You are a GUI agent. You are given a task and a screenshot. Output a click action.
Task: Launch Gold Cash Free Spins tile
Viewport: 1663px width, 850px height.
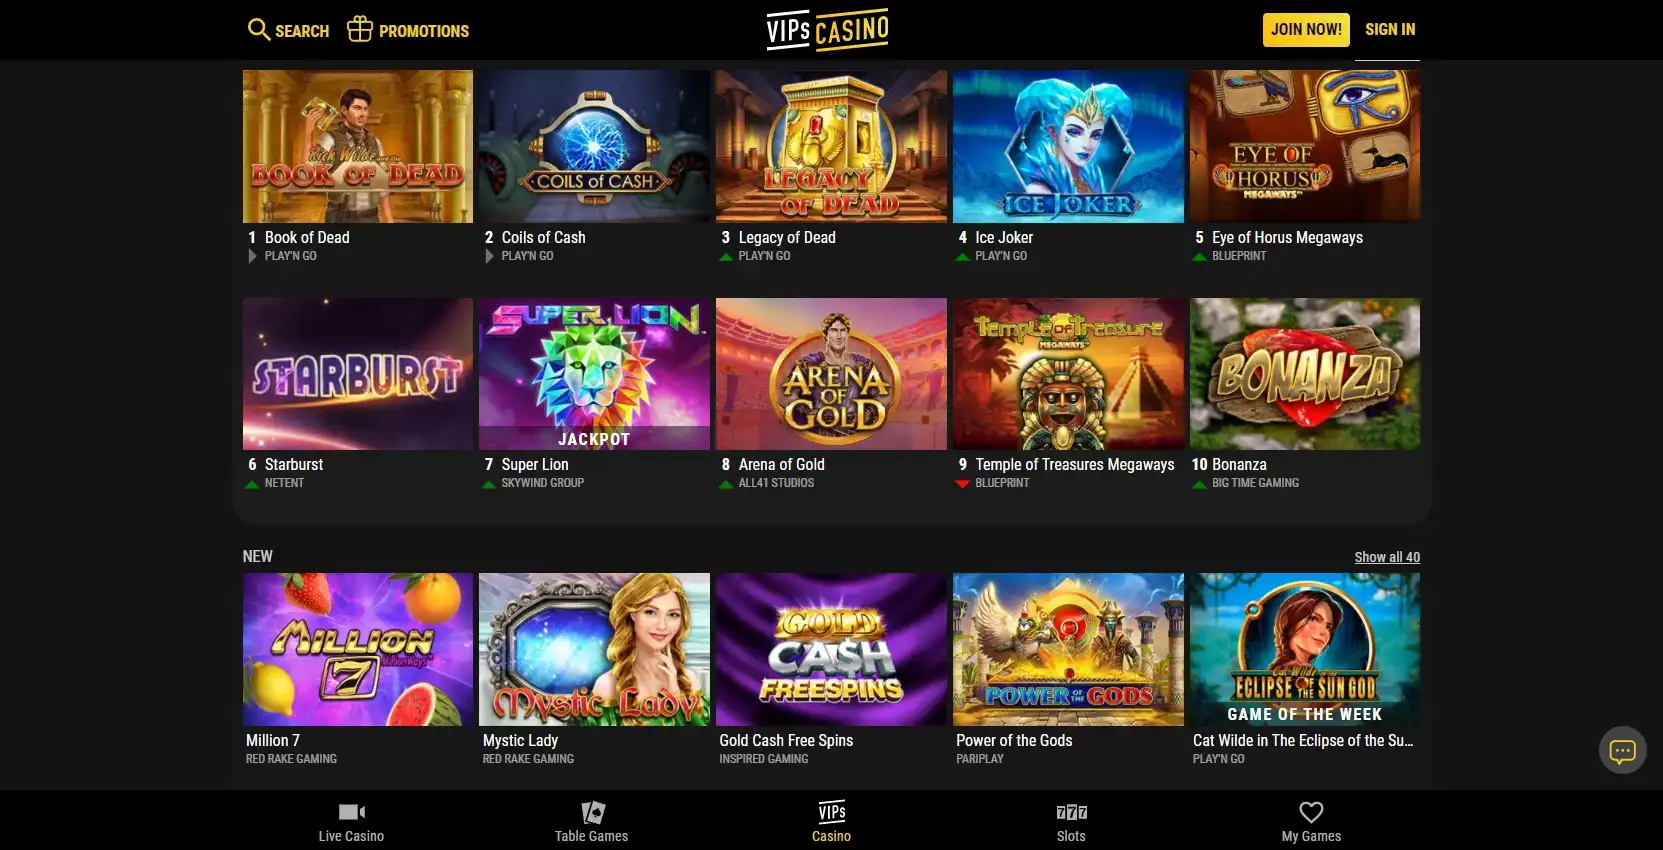pos(831,649)
